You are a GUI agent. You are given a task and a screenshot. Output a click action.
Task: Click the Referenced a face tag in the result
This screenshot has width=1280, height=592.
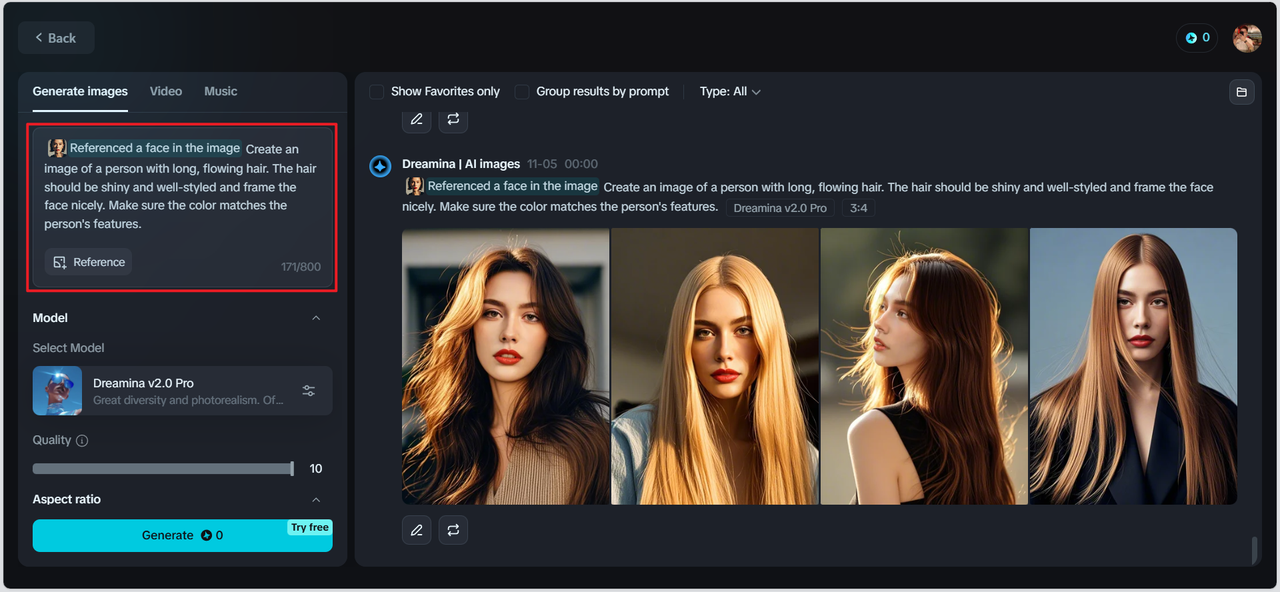tap(502, 186)
